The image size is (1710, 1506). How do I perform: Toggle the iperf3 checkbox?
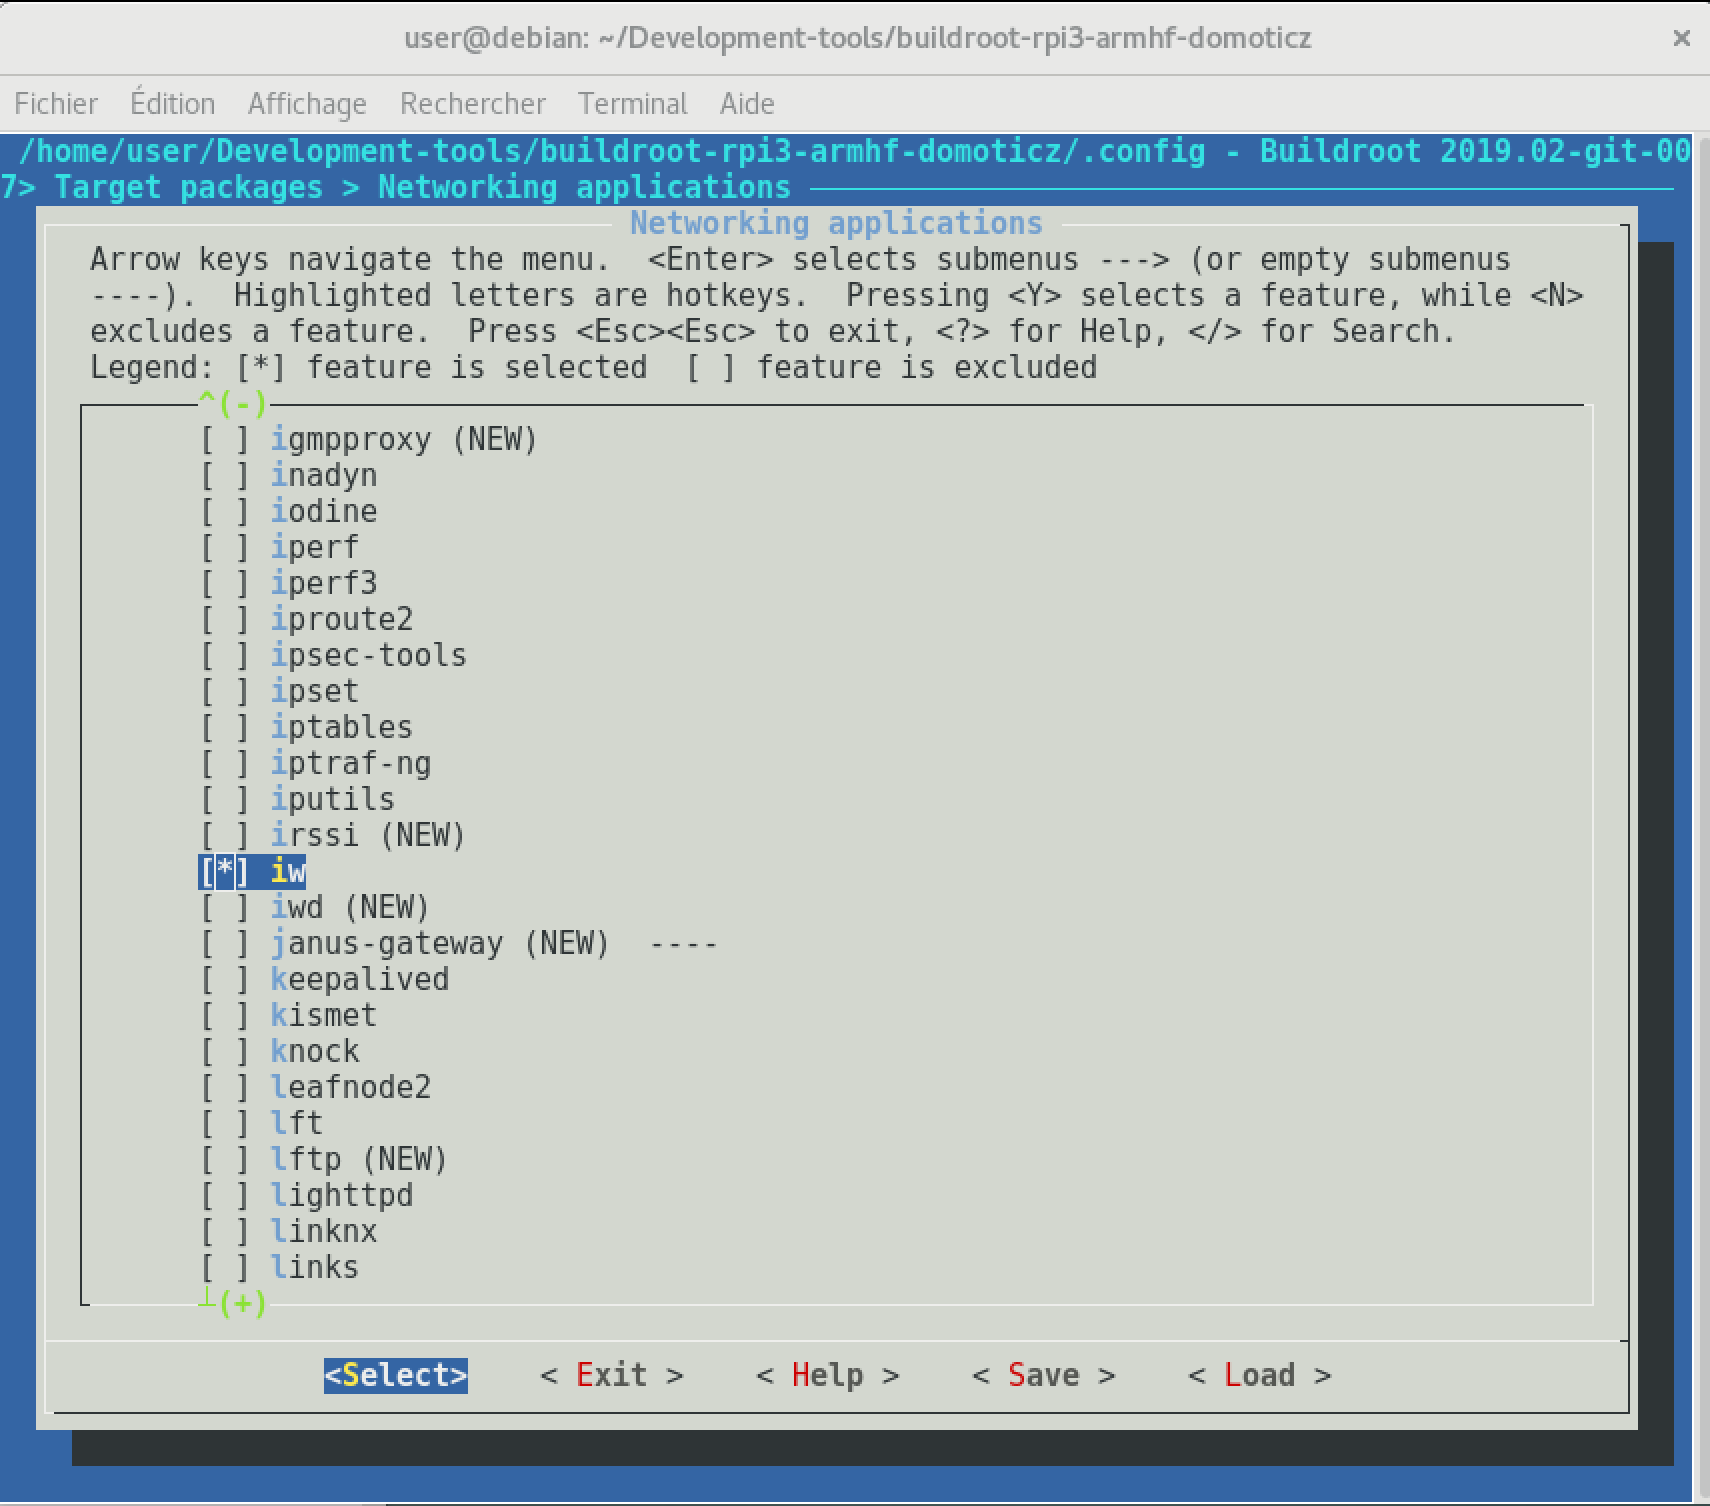coord(225,584)
